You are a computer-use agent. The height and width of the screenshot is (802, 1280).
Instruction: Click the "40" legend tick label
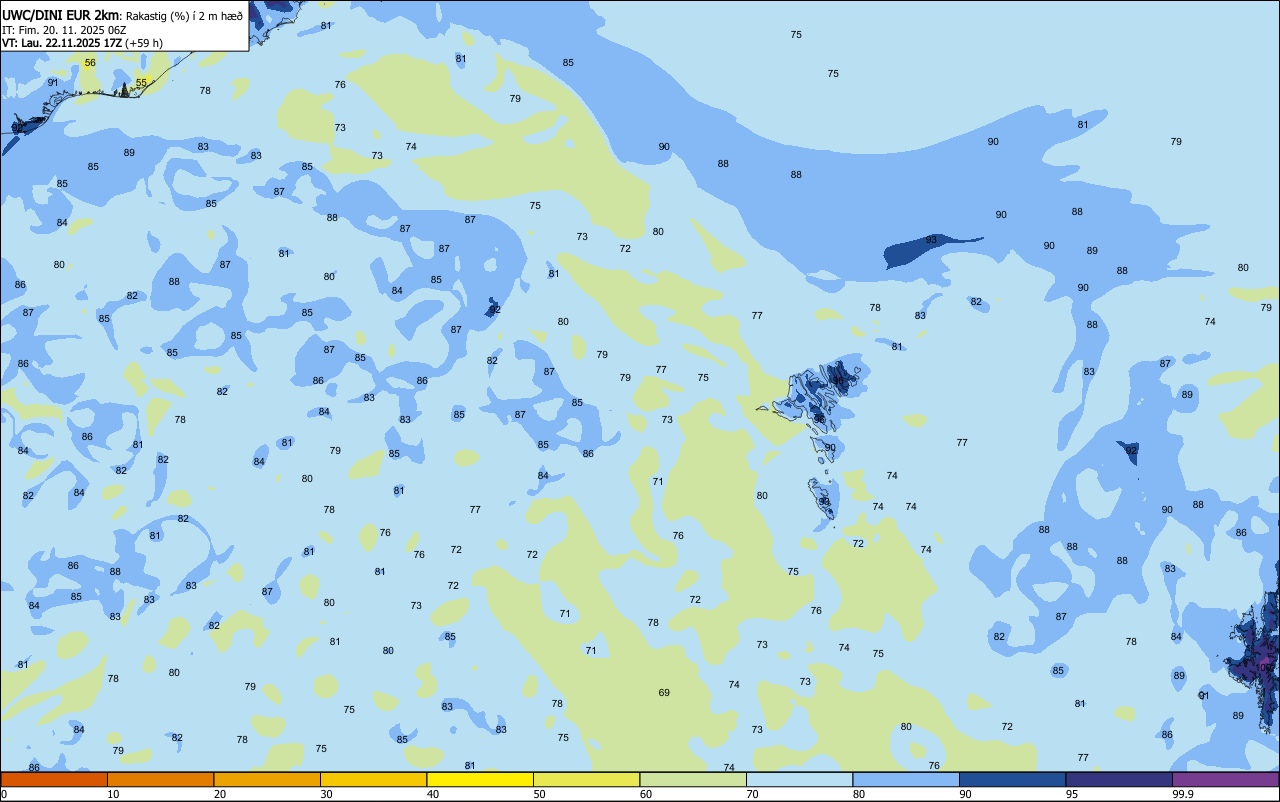(x=433, y=794)
